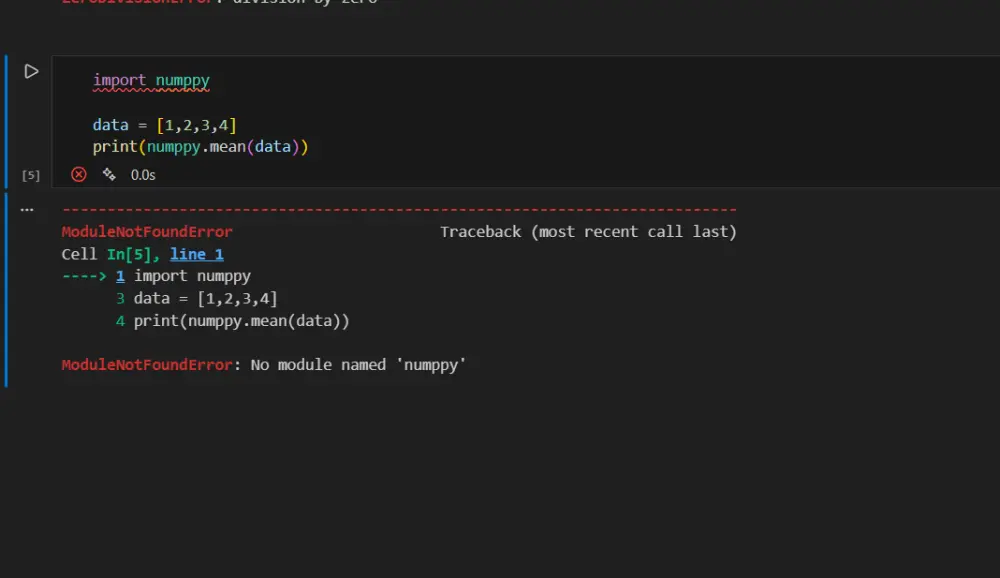The image size is (1000, 578).
Task: Select the code cell via its blue gutter bar
Action: click(5, 120)
